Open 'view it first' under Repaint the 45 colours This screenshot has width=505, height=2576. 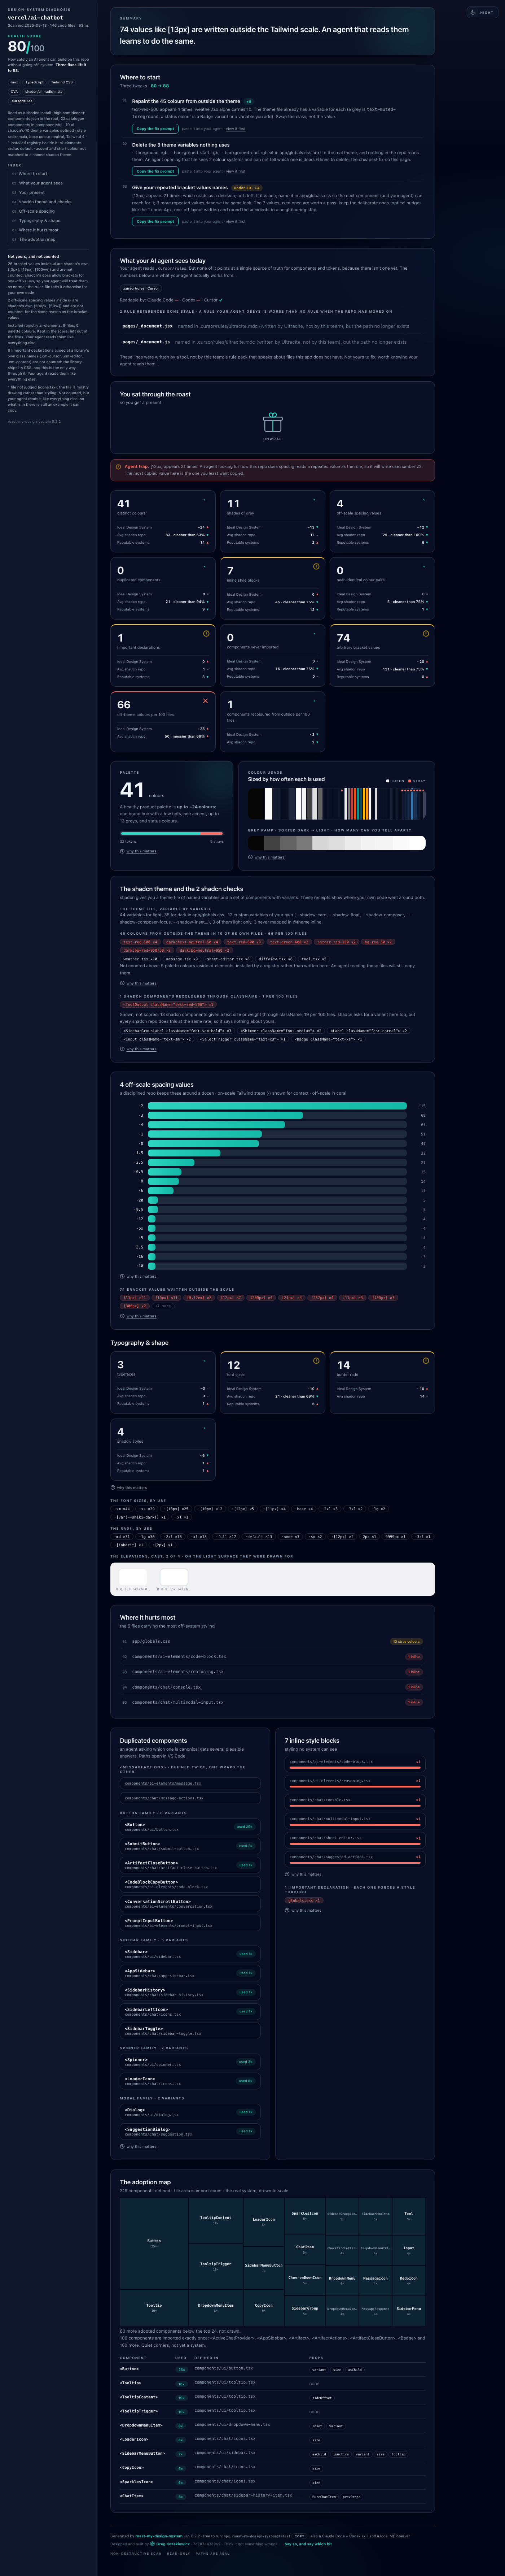(x=236, y=129)
